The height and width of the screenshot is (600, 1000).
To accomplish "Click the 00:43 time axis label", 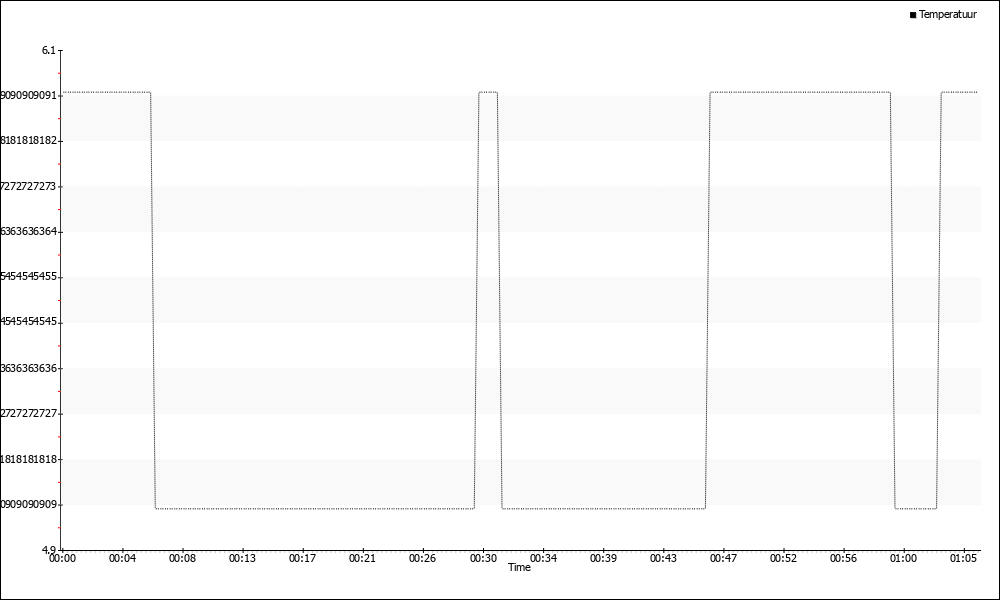I will coord(663,559).
